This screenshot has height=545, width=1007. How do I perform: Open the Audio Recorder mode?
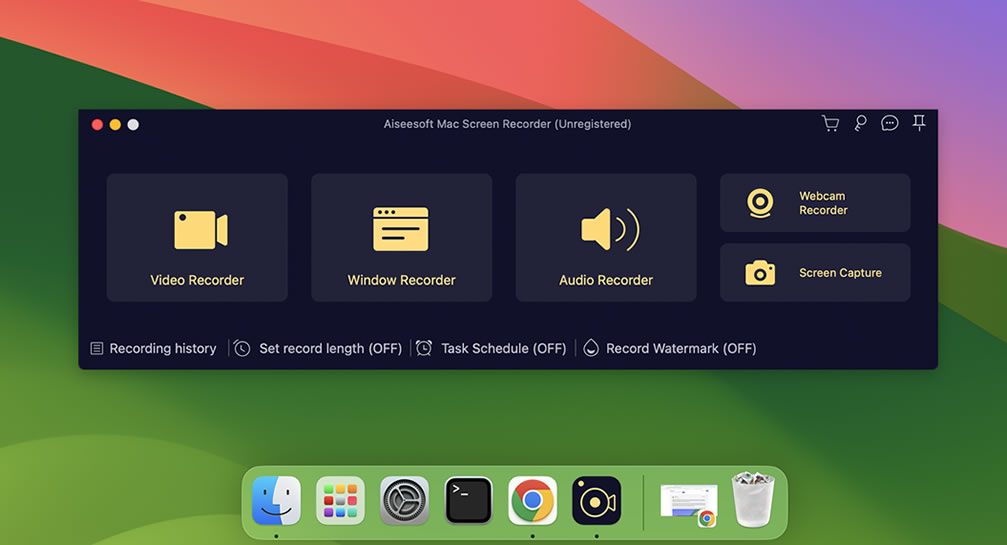click(x=606, y=238)
